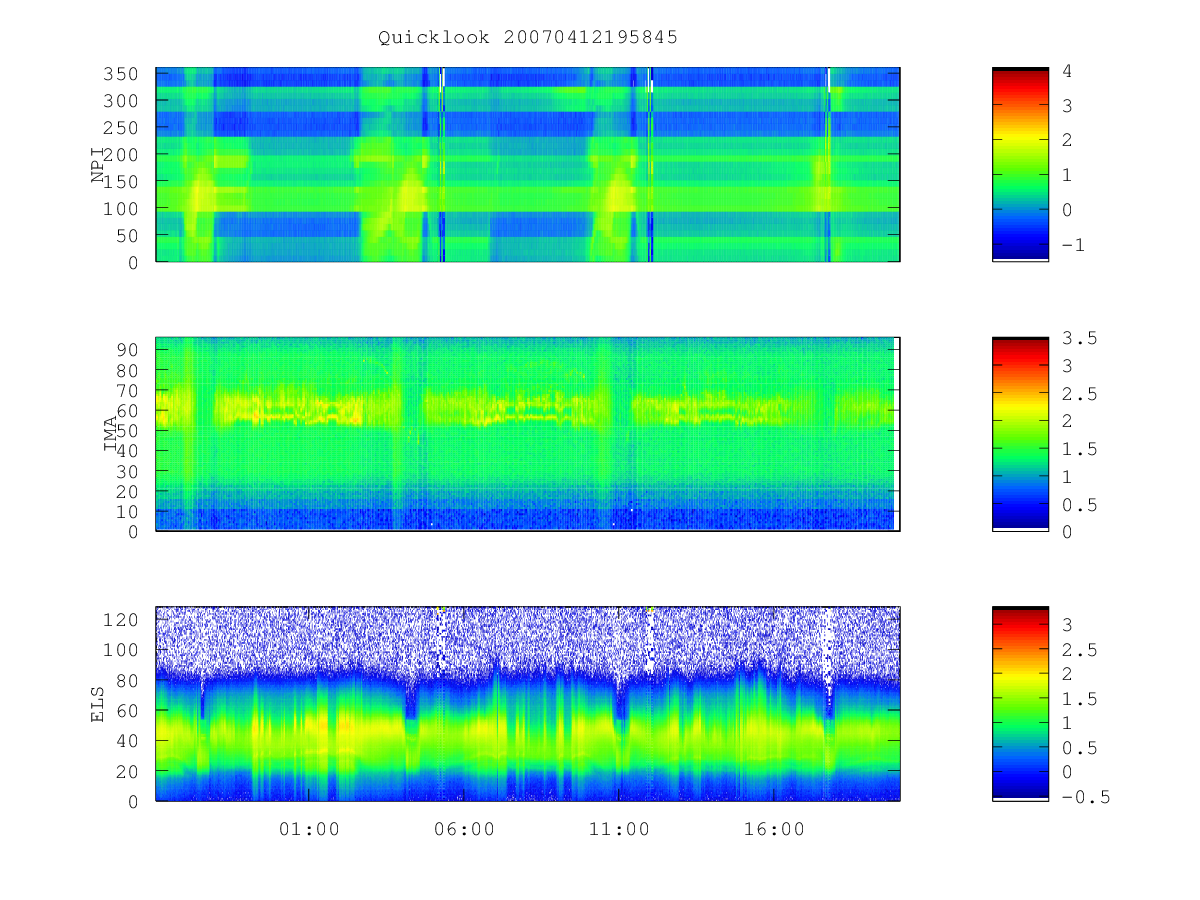Select the 06:00 time tick label
The width and height of the screenshot is (1200, 900).
coord(465,829)
